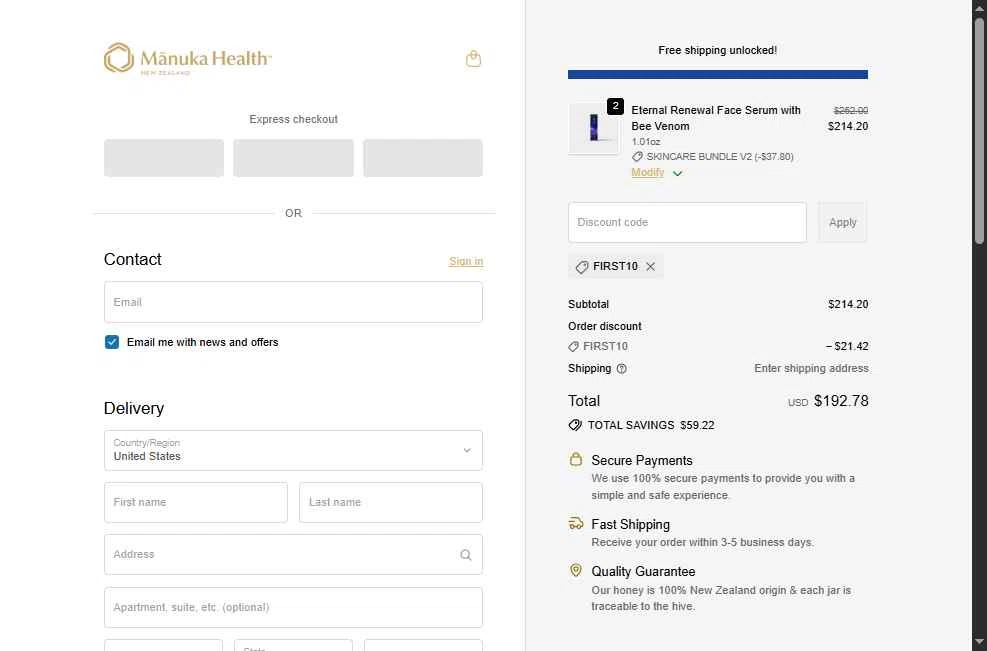Uncheck Email me with news and offers
Screen dimensions: 987x651
(x=111, y=342)
